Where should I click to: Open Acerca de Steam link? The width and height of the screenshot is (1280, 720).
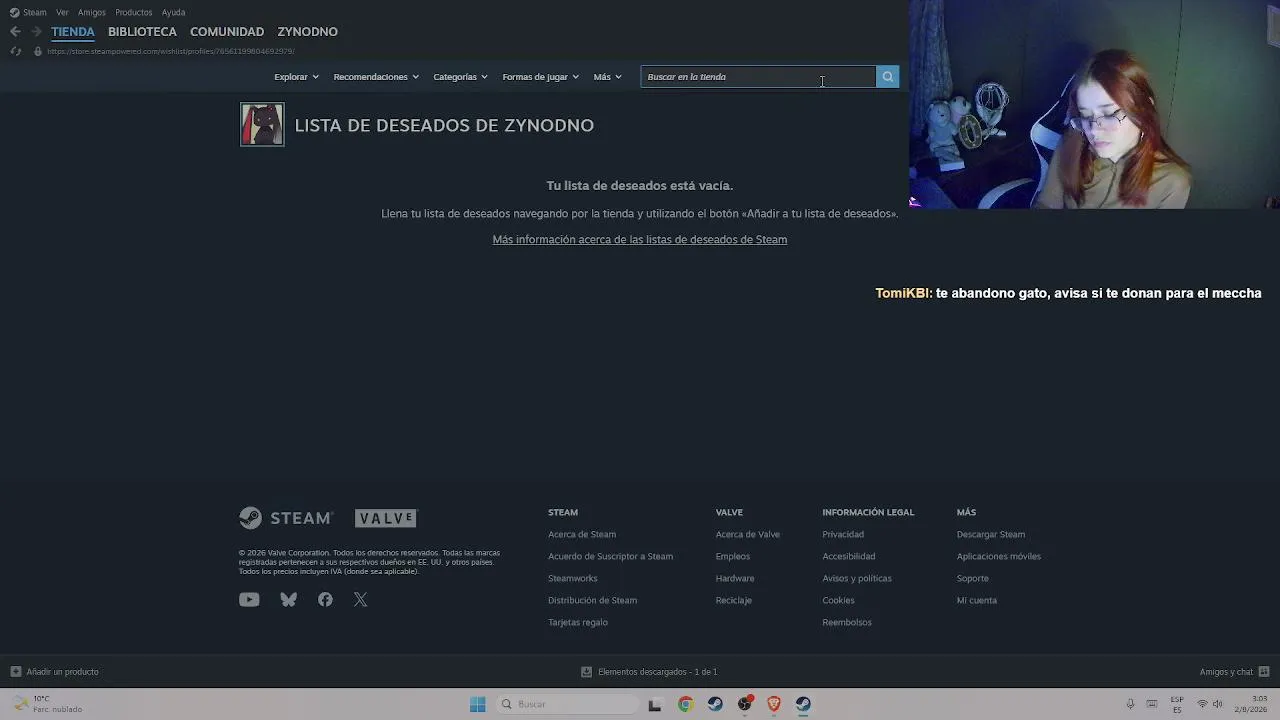pos(582,534)
